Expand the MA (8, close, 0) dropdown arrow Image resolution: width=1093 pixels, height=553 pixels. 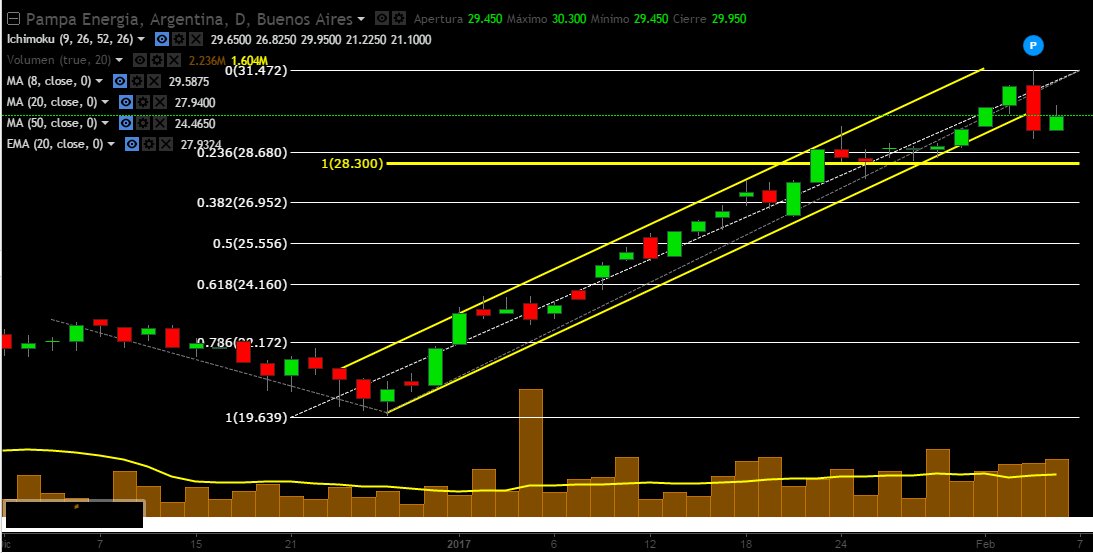coord(100,82)
